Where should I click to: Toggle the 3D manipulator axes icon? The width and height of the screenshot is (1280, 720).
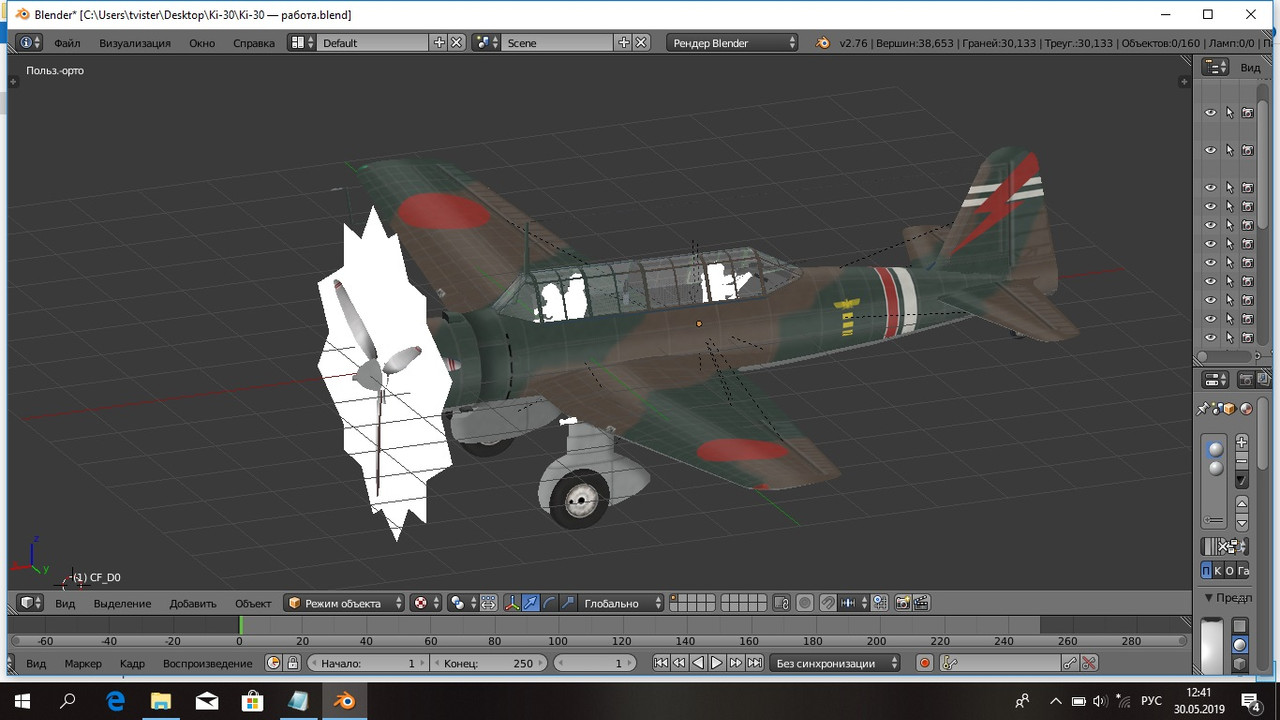pos(512,603)
